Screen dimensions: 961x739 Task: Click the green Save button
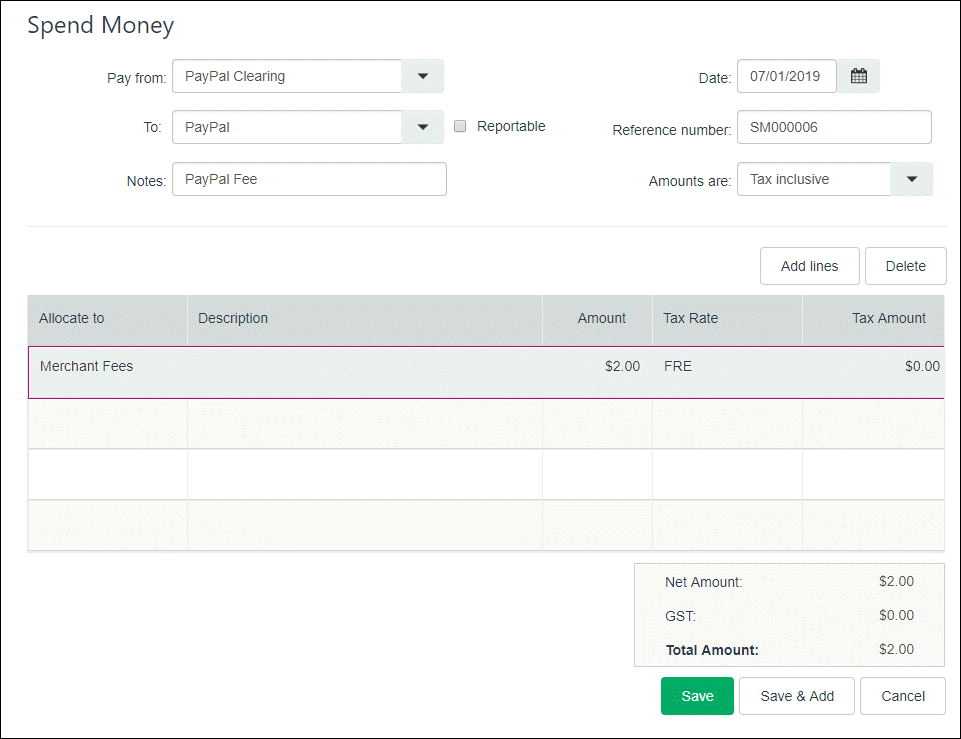[697, 696]
